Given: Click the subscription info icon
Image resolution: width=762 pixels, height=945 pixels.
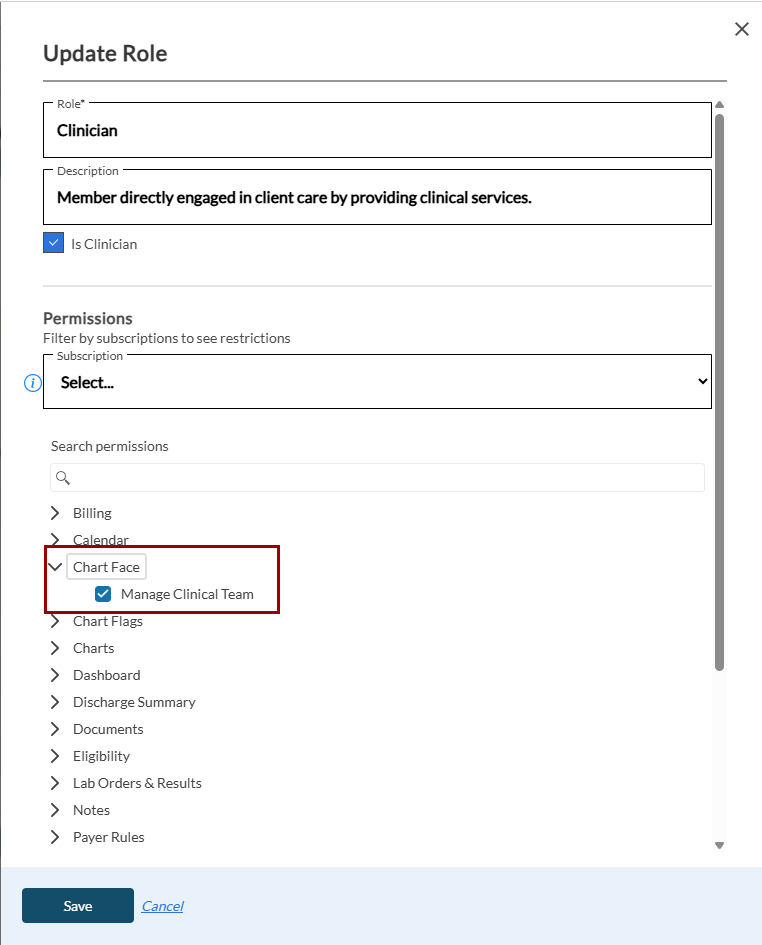Looking at the screenshot, I should pos(33,383).
